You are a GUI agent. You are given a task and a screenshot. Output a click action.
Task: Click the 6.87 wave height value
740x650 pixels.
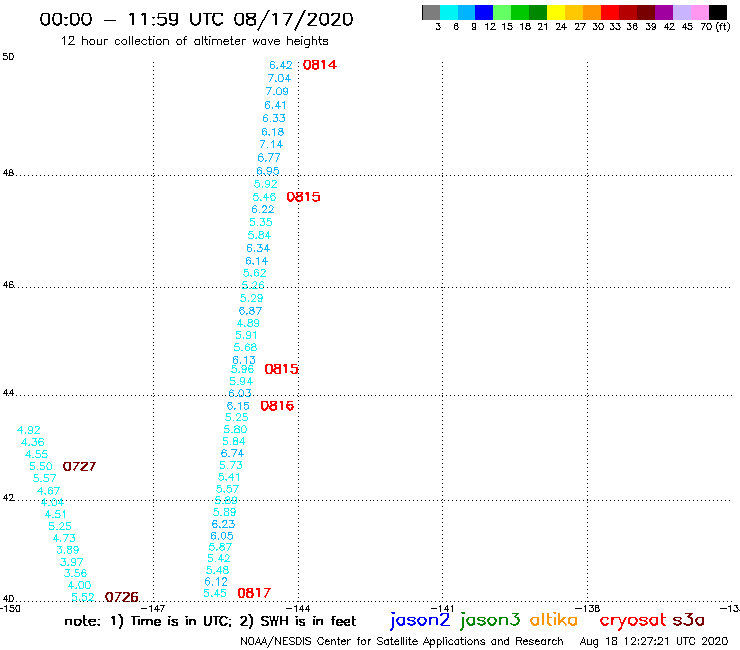click(x=250, y=311)
